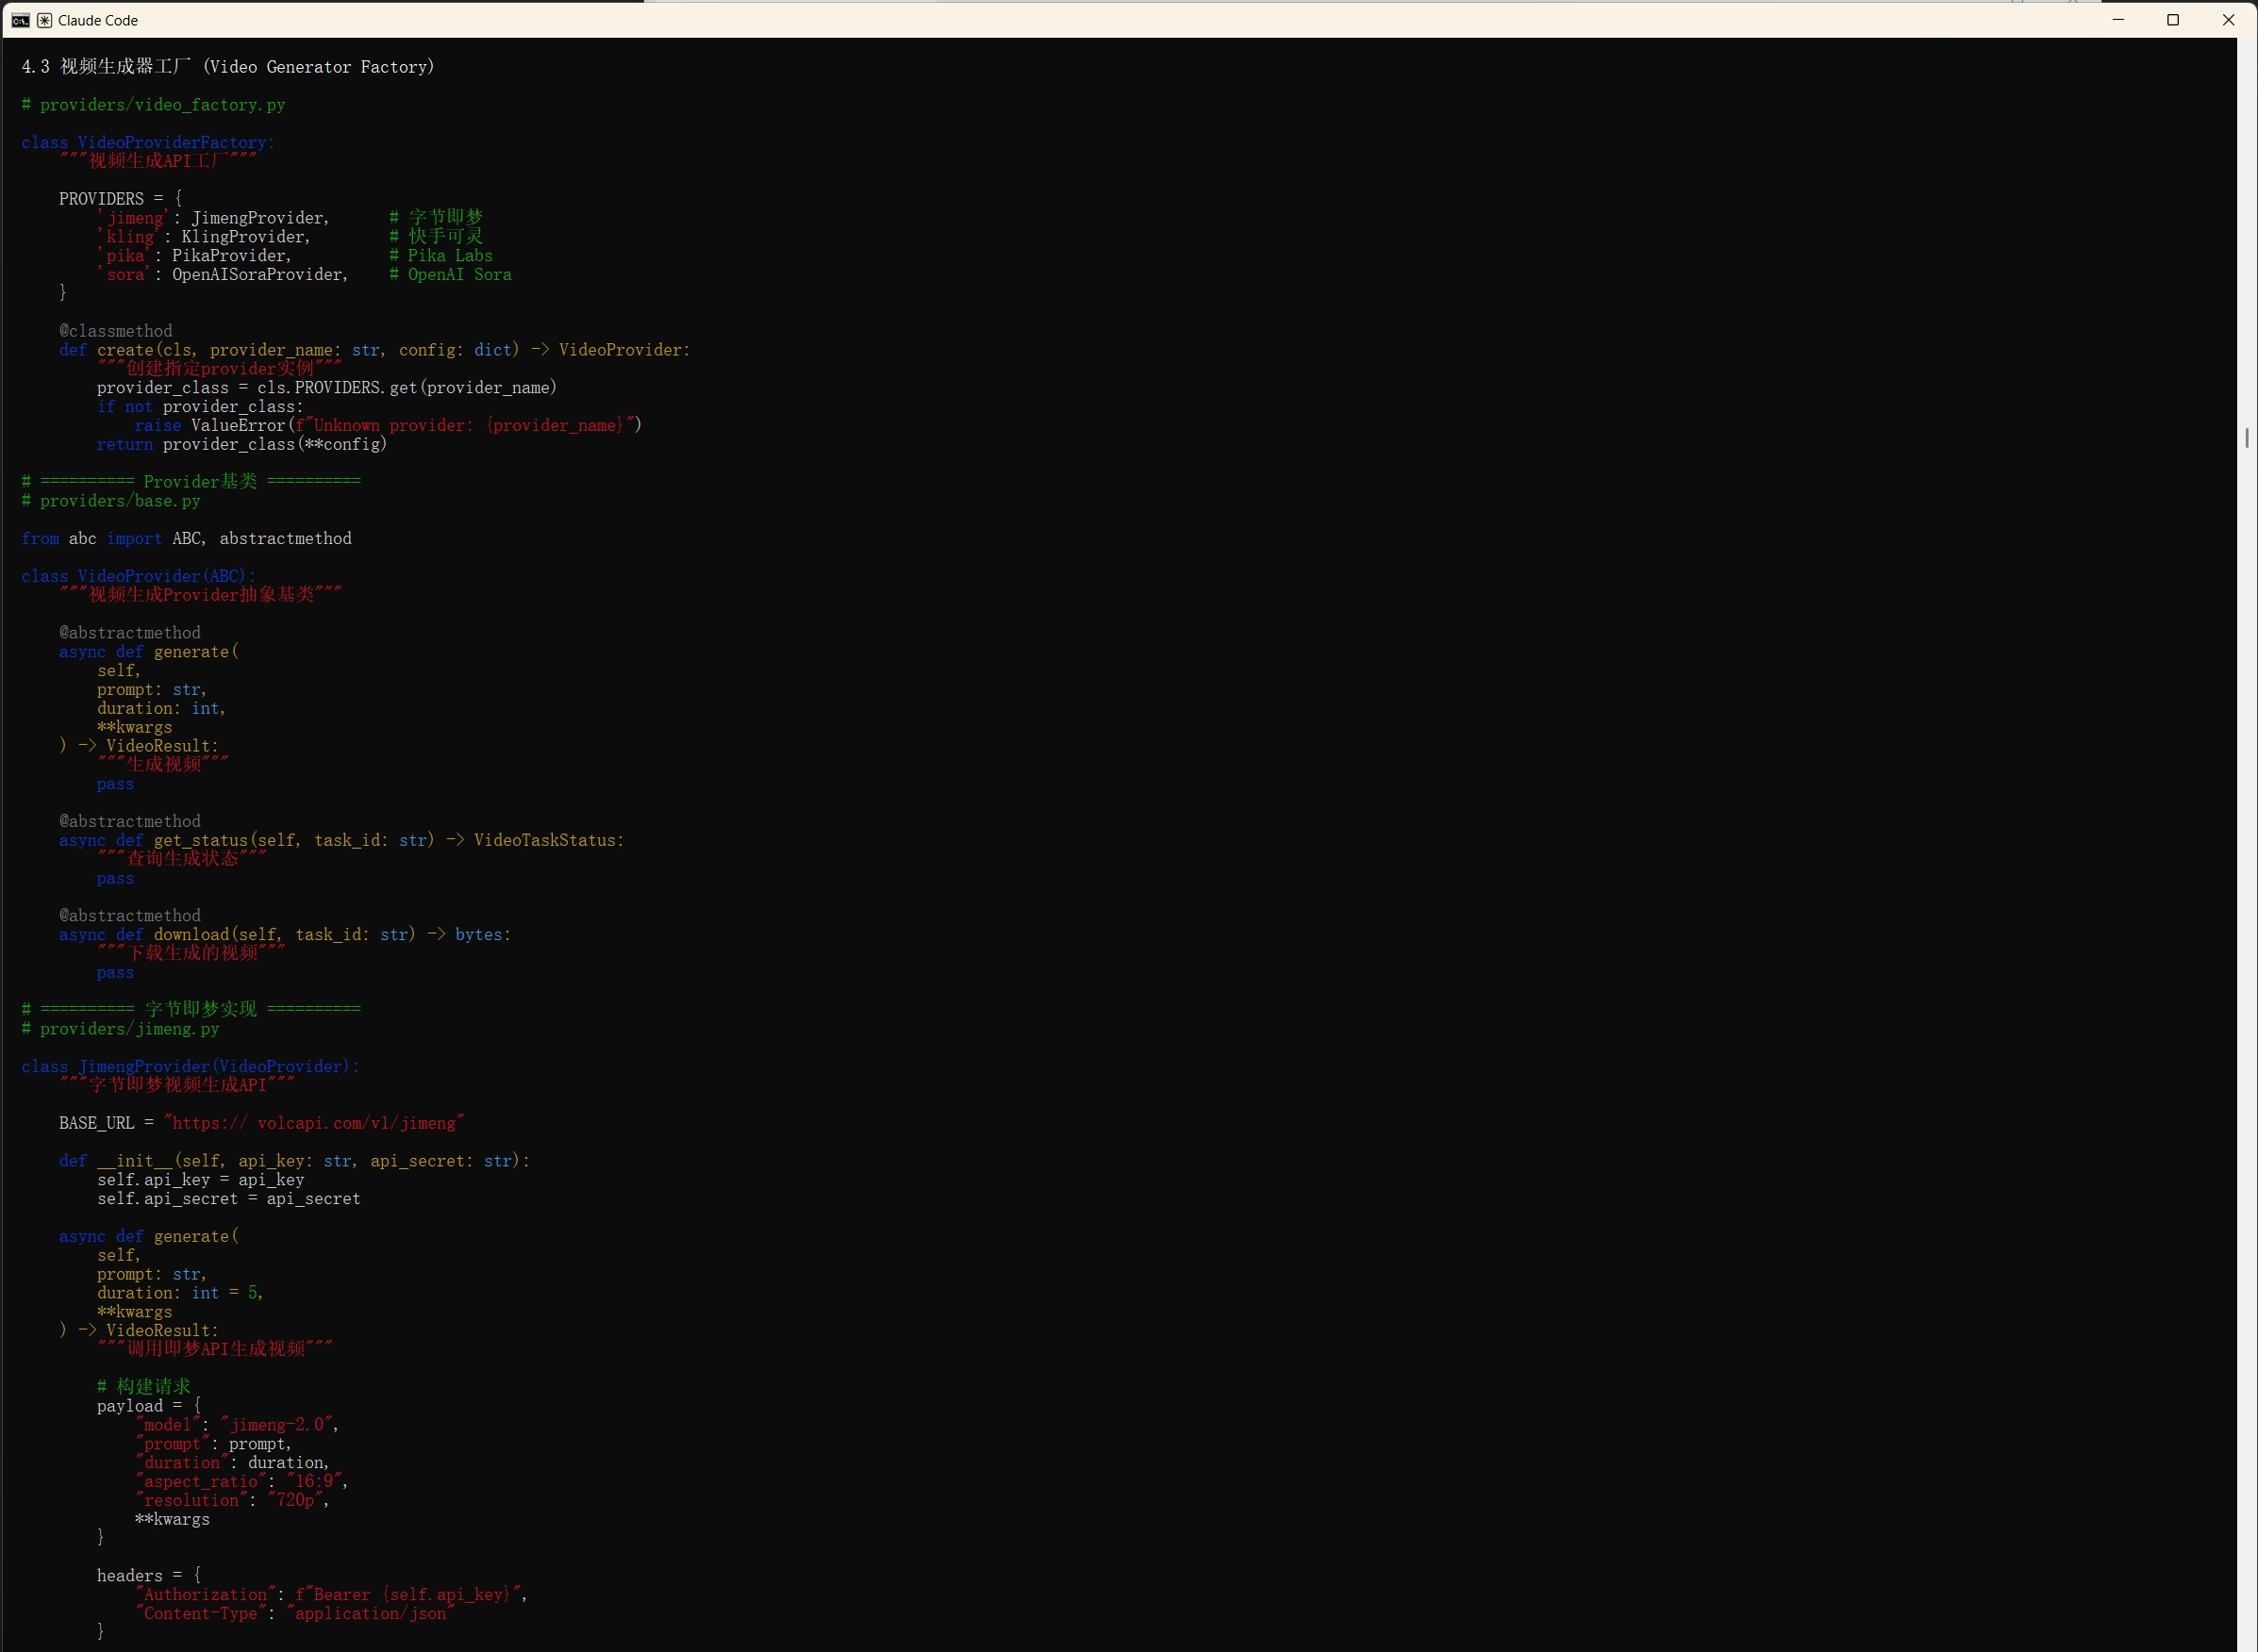The image size is (2258, 1652).
Task: Click comment '# 构建请求'
Action: point(144,1387)
